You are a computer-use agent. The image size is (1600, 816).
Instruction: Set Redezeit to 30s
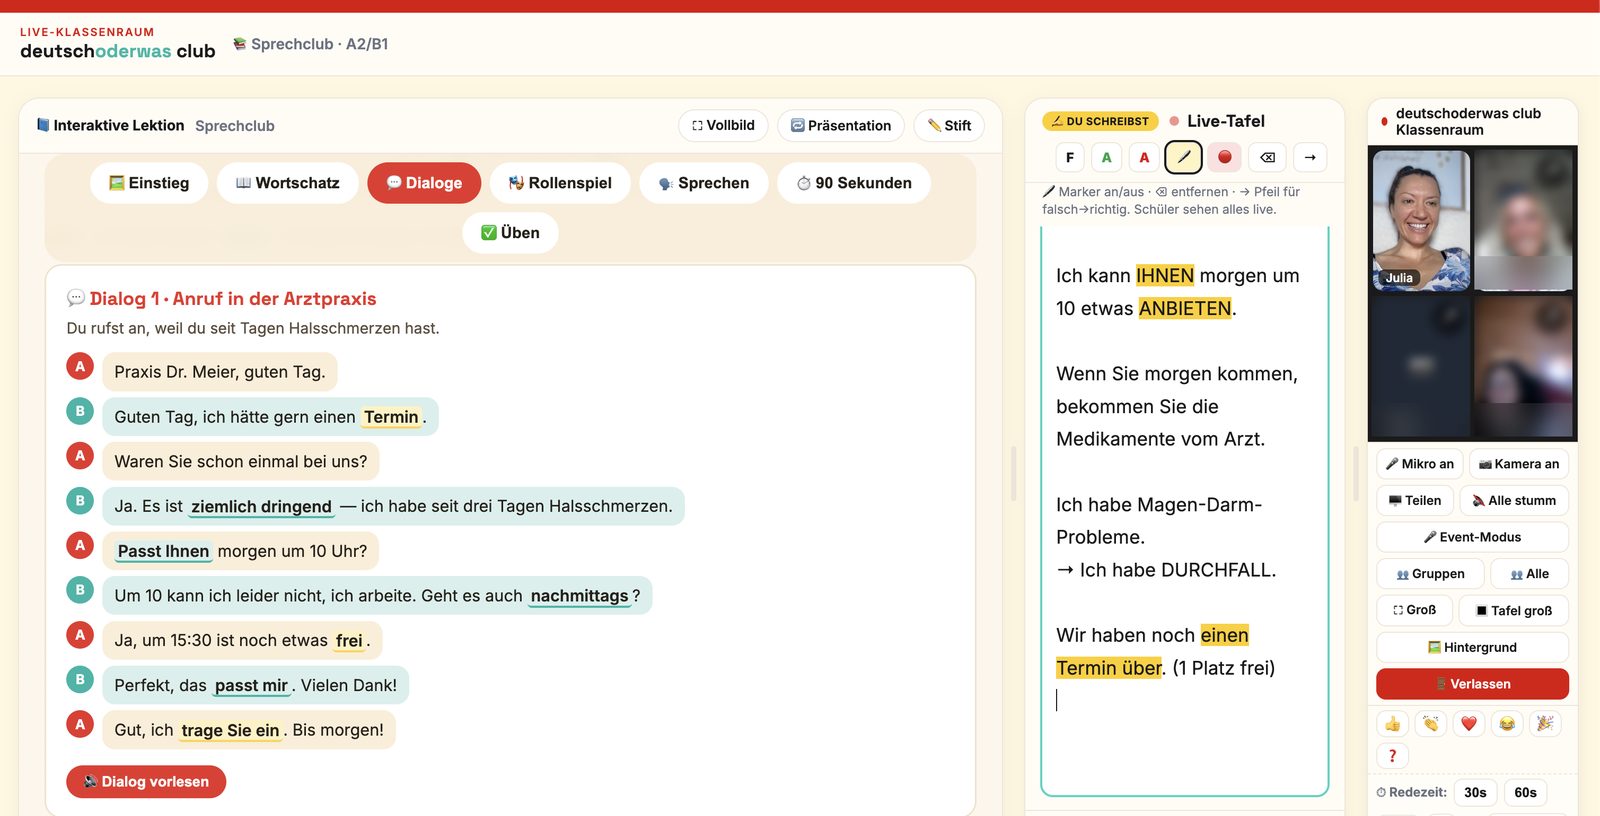(1475, 793)
